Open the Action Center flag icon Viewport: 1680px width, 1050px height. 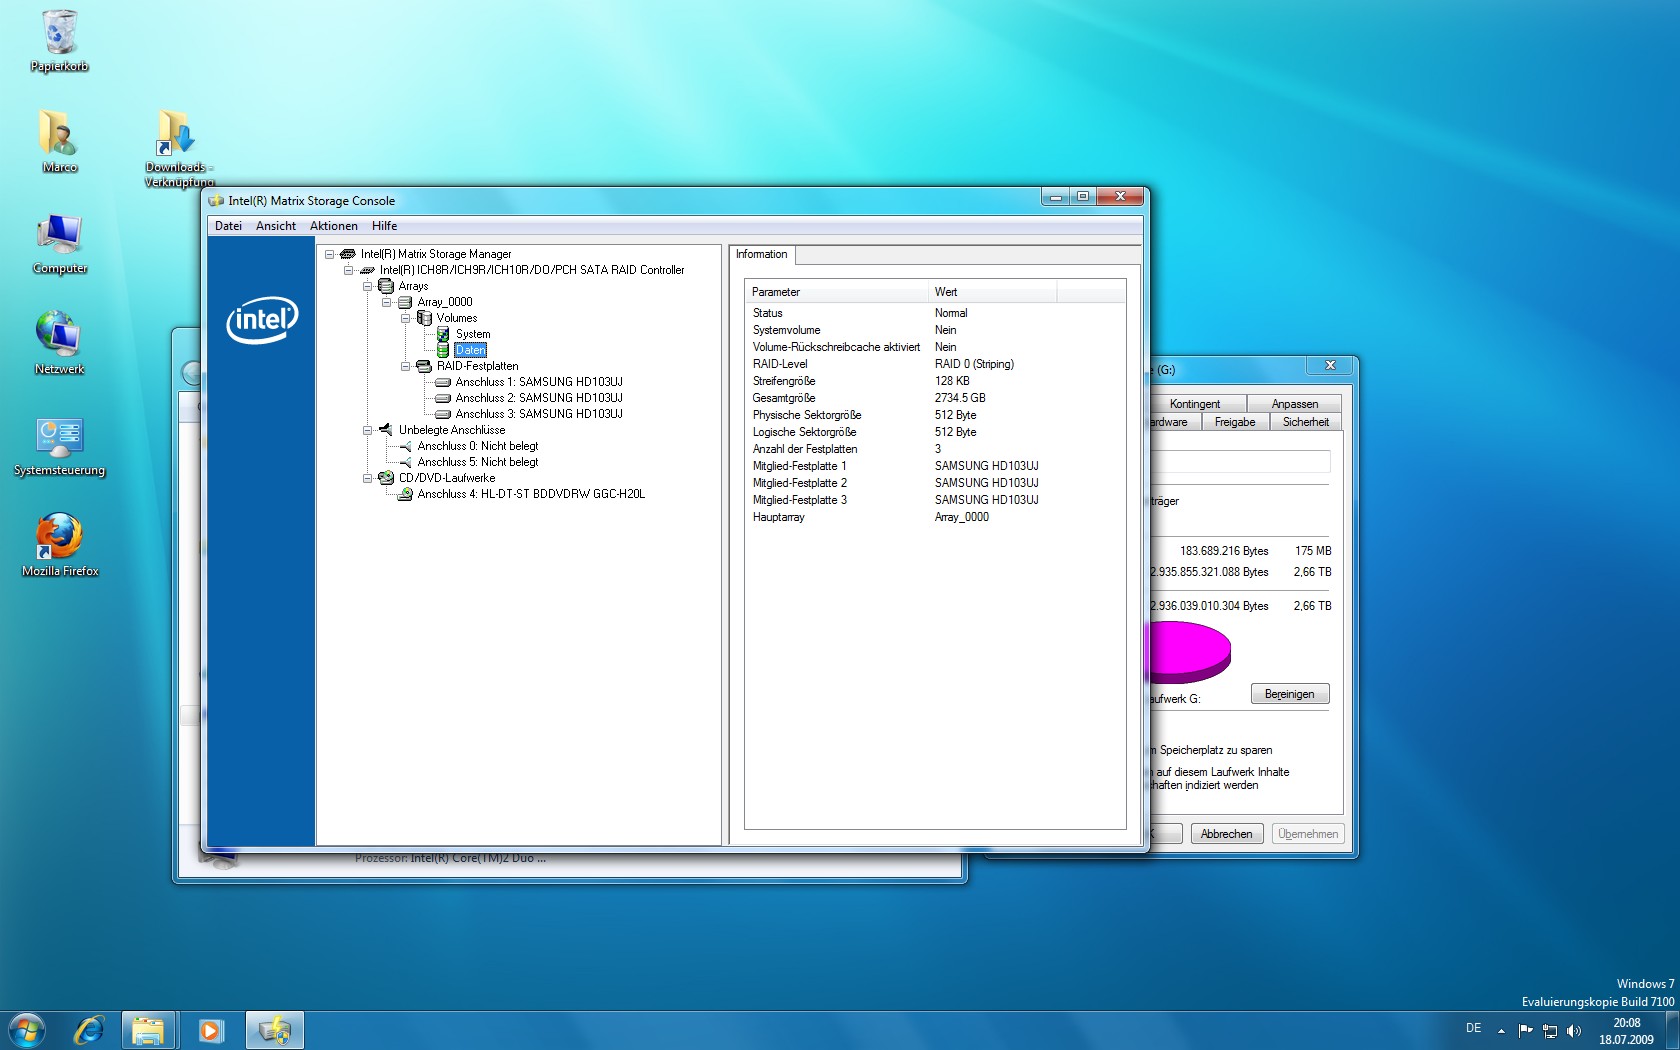(x=1525, y=1031)
